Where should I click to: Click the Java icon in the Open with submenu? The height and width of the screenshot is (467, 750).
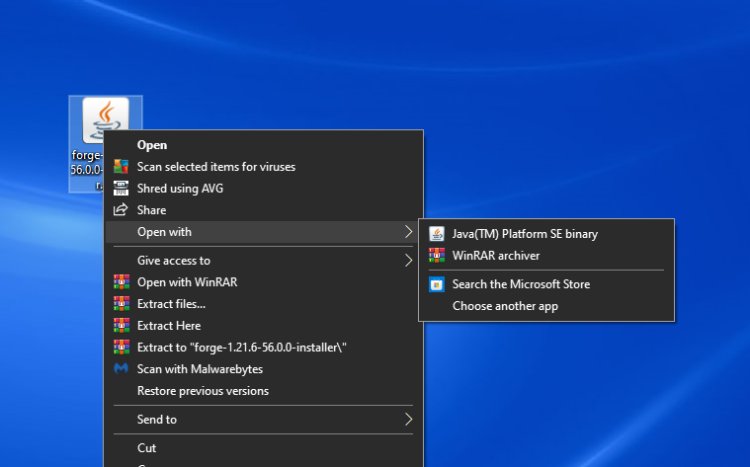click(x=436, y=234)
